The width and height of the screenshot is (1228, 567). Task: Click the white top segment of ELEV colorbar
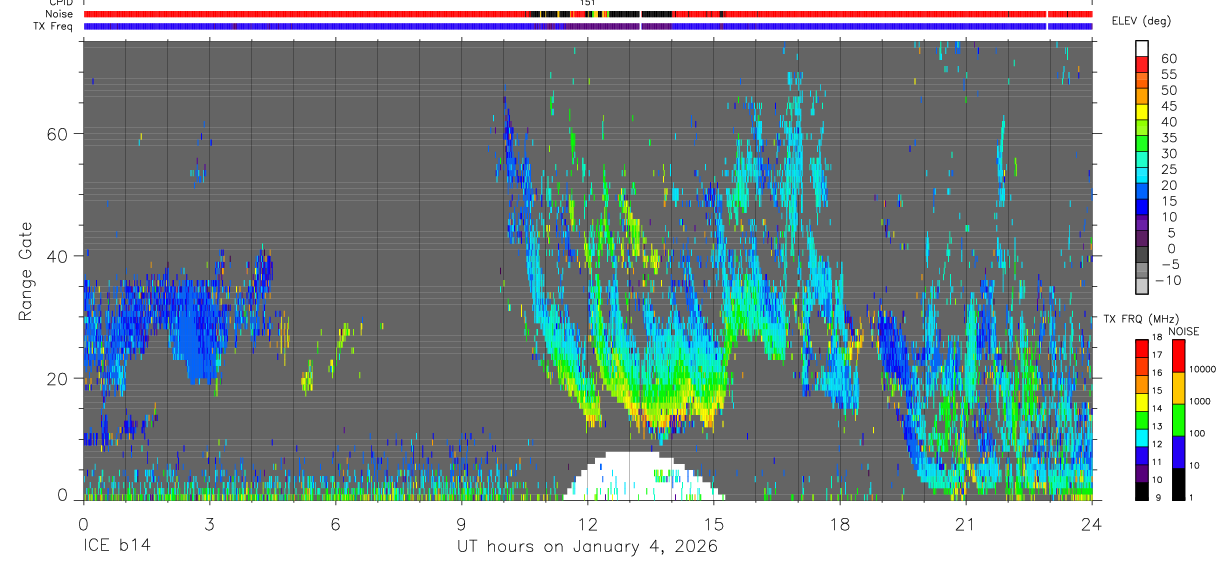point(1142,48)
